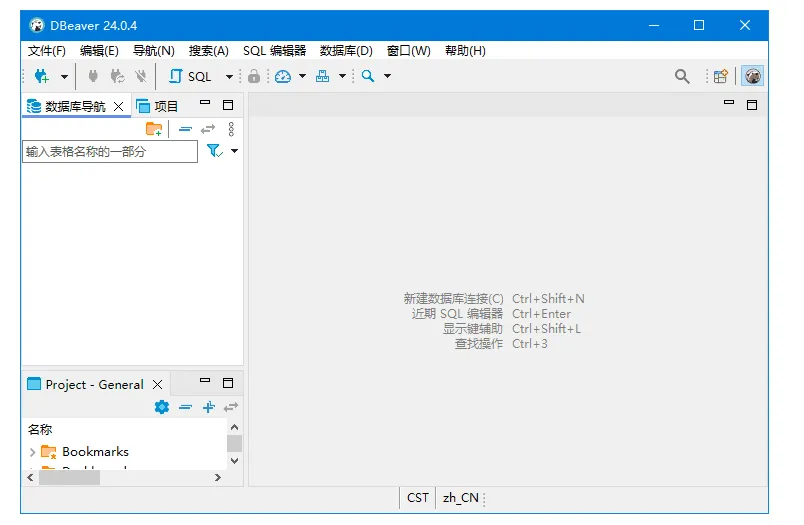Select the Bookmarks tree item
Viewport: 804px width, 525px height.
[x=95, y=452]
